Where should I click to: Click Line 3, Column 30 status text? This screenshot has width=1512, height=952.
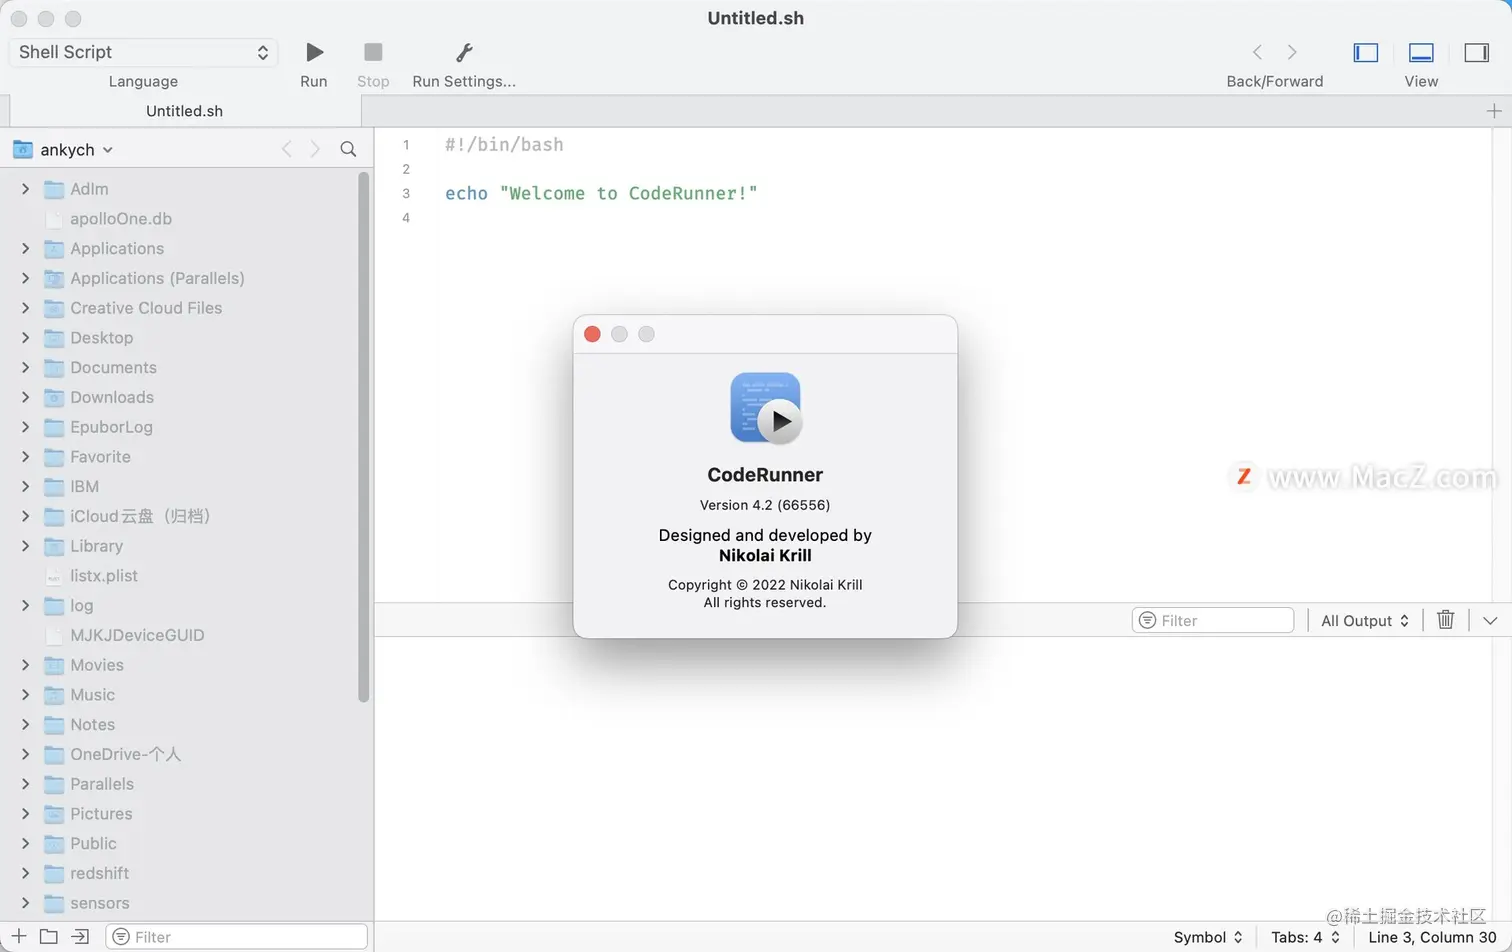pos(1432,937)
